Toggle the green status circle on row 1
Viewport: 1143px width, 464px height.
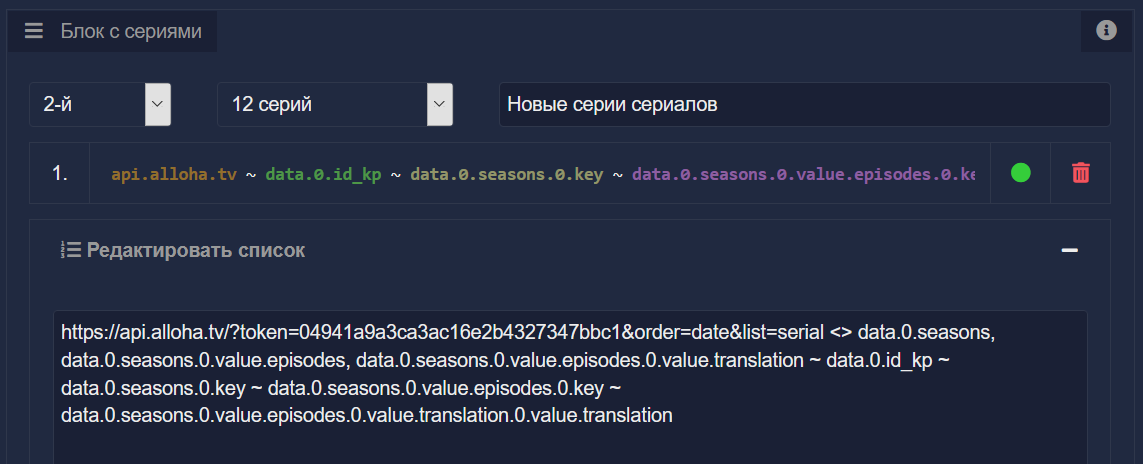pyautogui.click(x=1020, y=173)
